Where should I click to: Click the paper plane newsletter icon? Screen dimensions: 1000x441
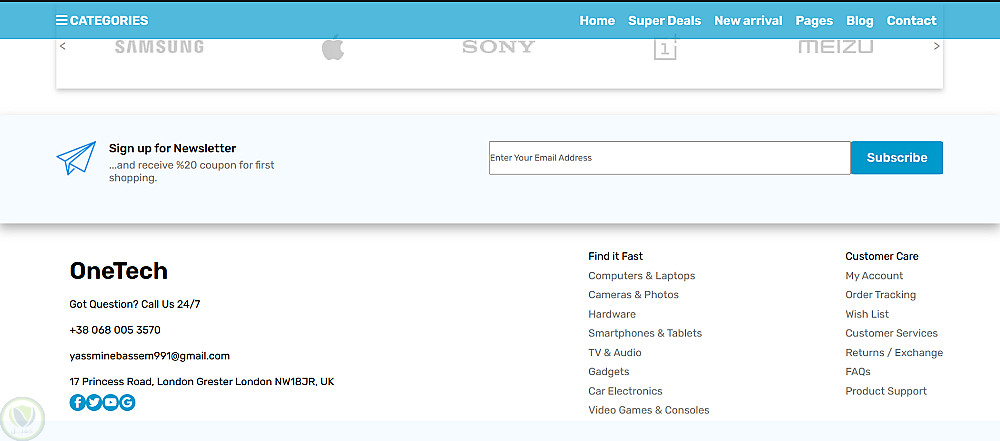tap(76, 158)
